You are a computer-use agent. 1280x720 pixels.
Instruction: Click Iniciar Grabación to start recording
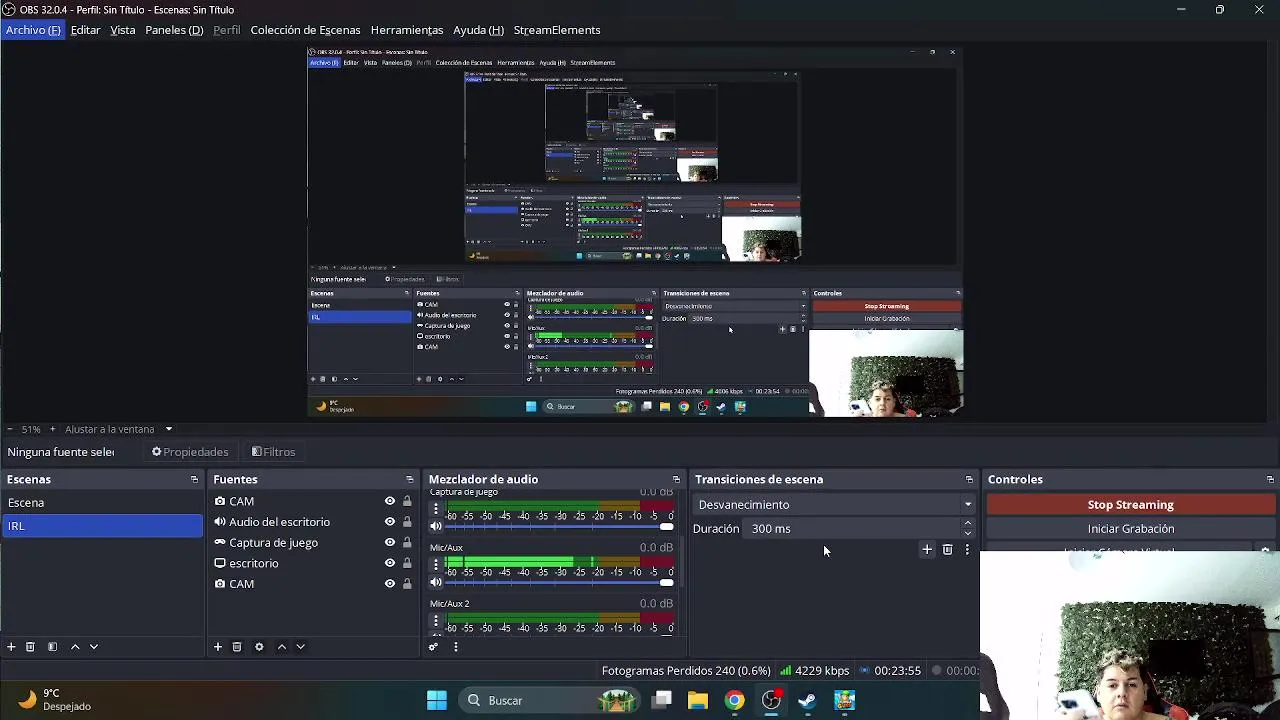[x=1130, y=529]
